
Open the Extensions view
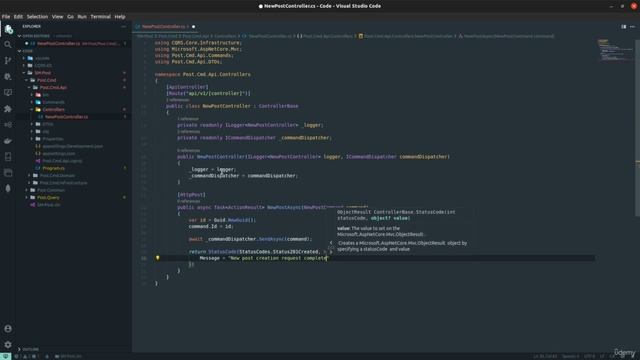(x=8, y=109)
